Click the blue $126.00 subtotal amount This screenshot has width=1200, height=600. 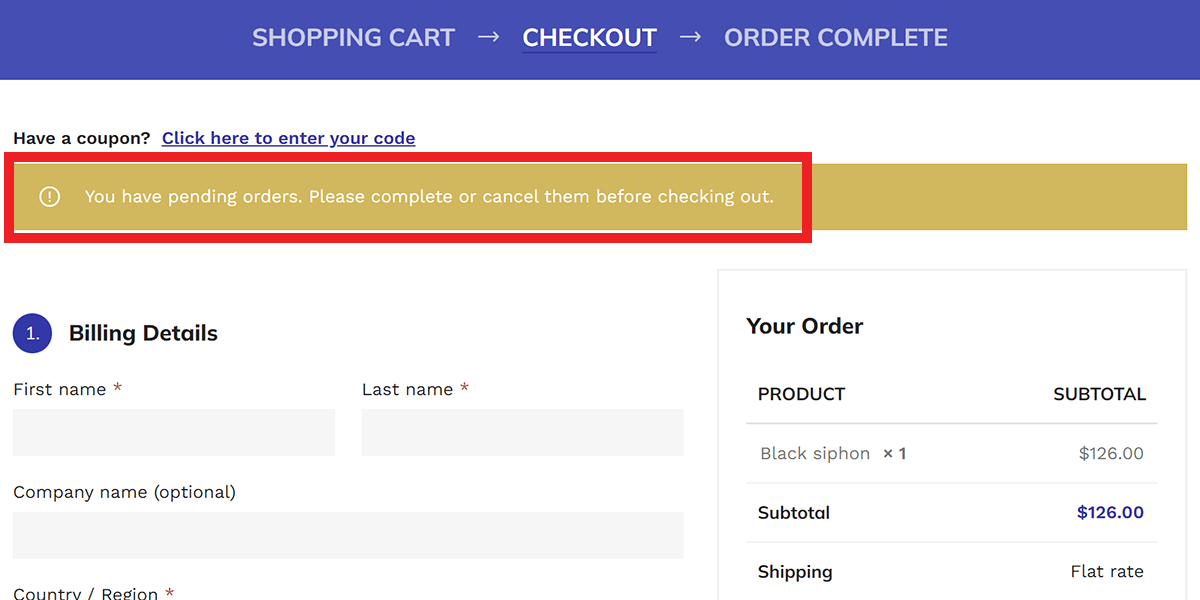[x=1110, y=512]
